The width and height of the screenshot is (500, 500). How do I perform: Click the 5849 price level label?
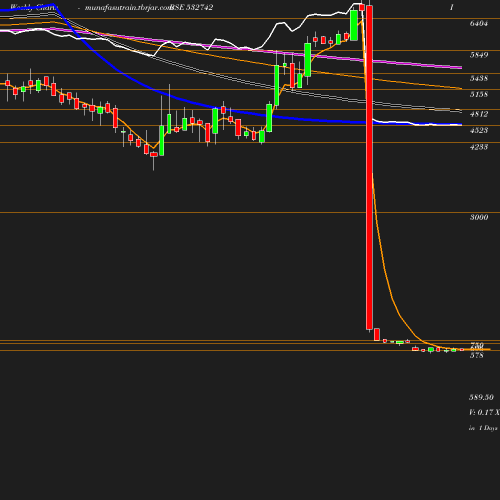pyautogui.click(x=479, y=55)
